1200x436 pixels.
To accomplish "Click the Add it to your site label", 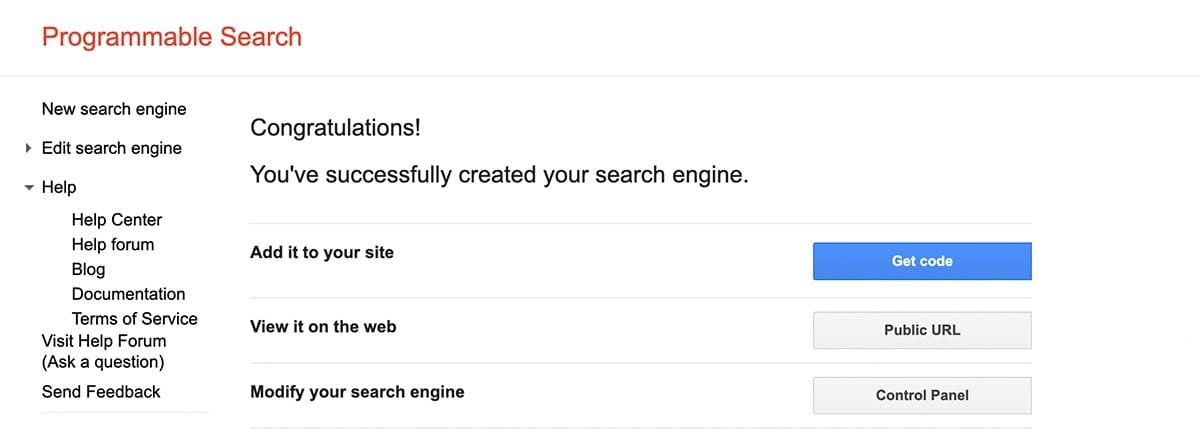I will (x=322, y=253).
